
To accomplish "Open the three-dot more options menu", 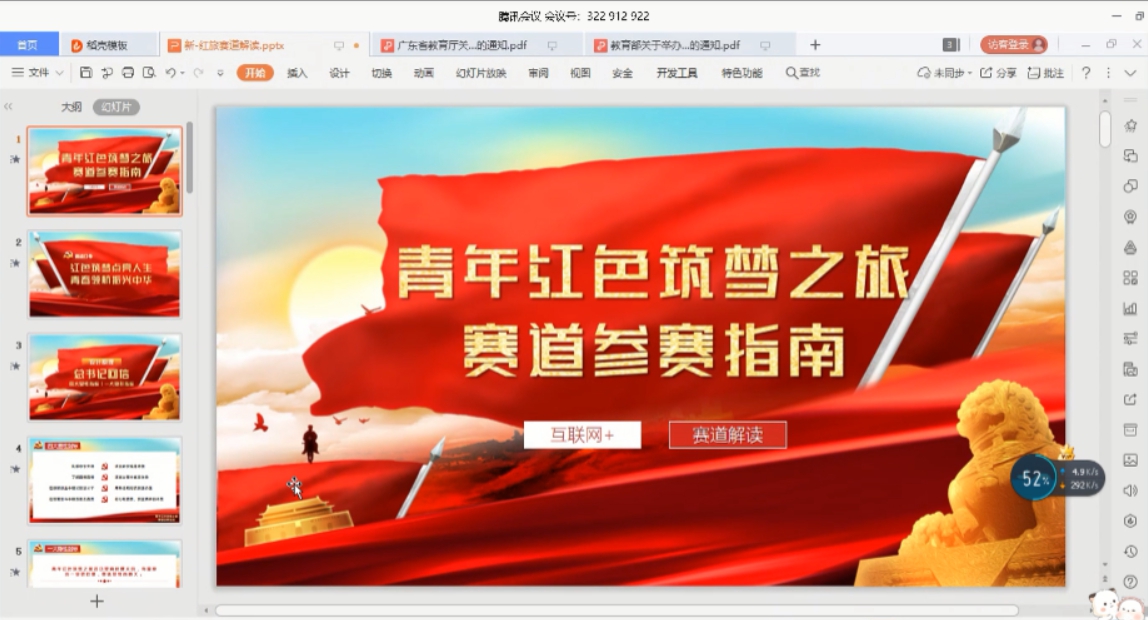I will pos(1108,72).
